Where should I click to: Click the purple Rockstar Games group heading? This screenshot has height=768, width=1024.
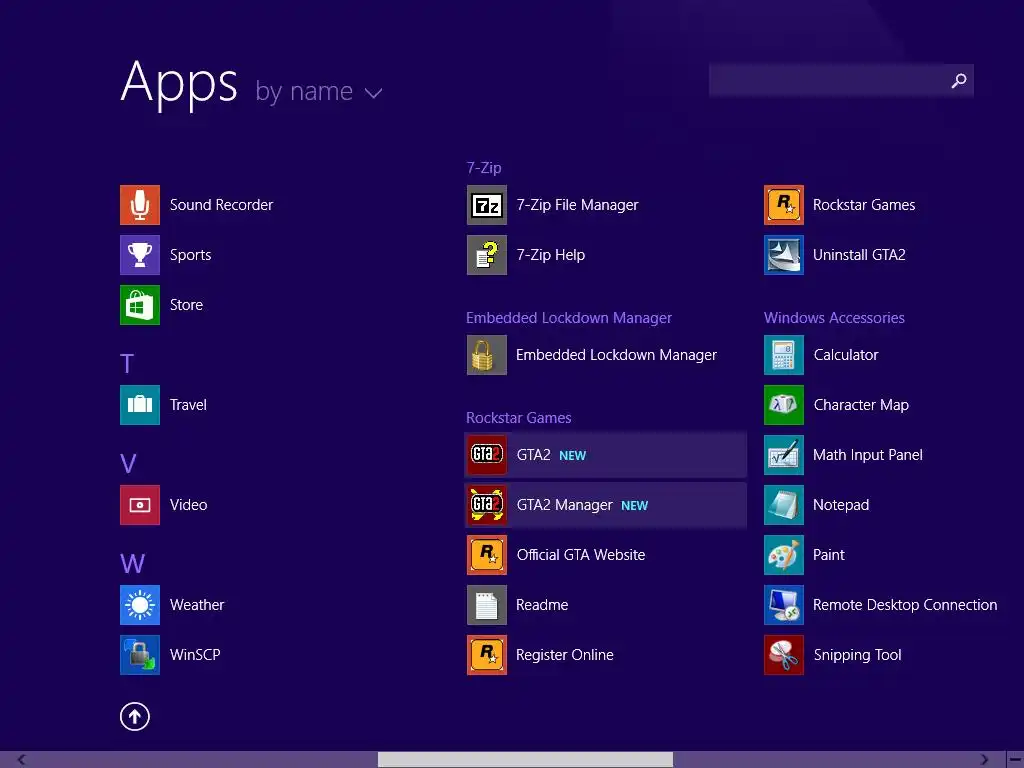click(519, 418)
